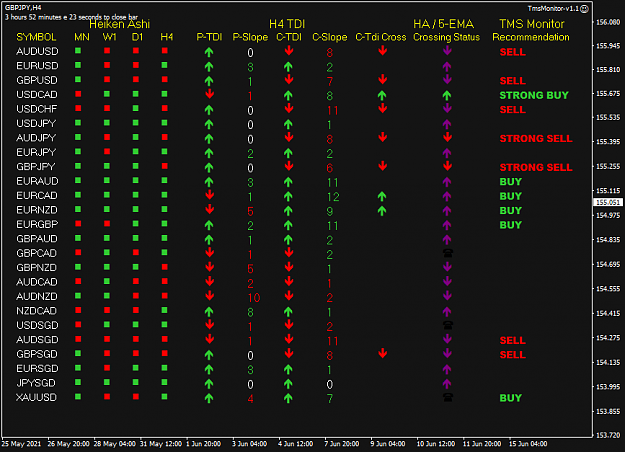Viewport: 625px width, 452px height.
Task: Click the red H4 Heiken Ashi square for GBPNZD
Action: tap(165, 267)
